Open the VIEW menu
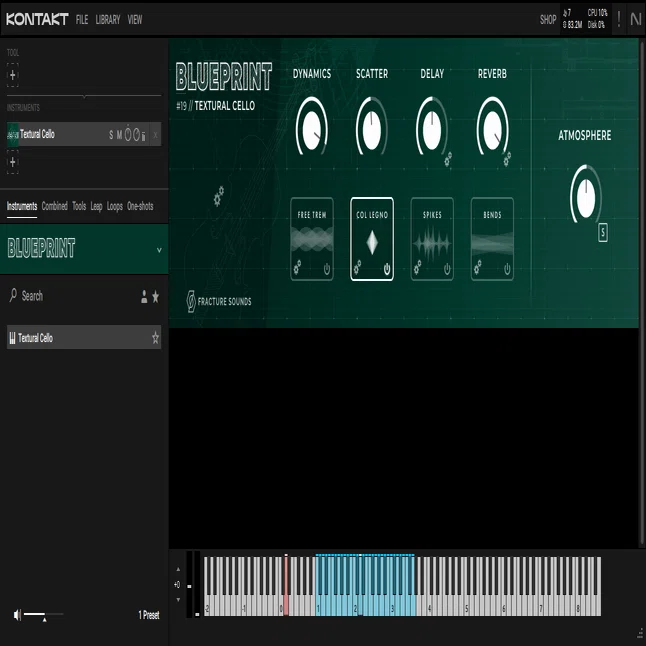646x646 pixels. click(135, 19)
